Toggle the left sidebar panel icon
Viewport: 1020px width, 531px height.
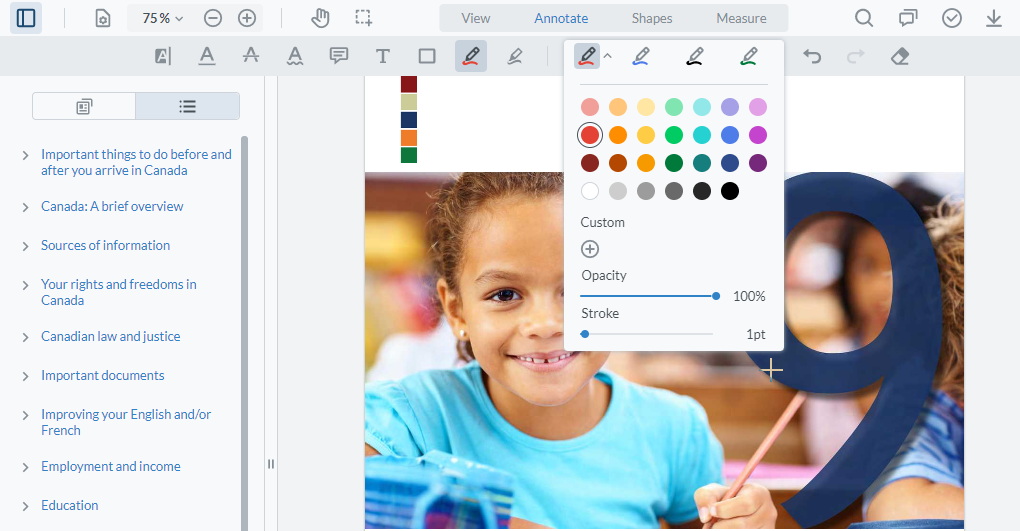point(26,18)
